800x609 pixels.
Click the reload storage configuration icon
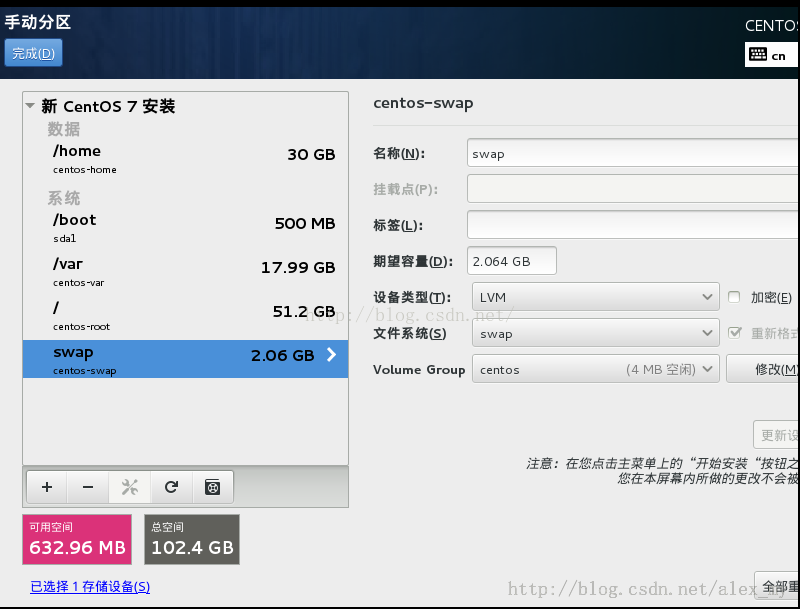click(x=171, y=487)
